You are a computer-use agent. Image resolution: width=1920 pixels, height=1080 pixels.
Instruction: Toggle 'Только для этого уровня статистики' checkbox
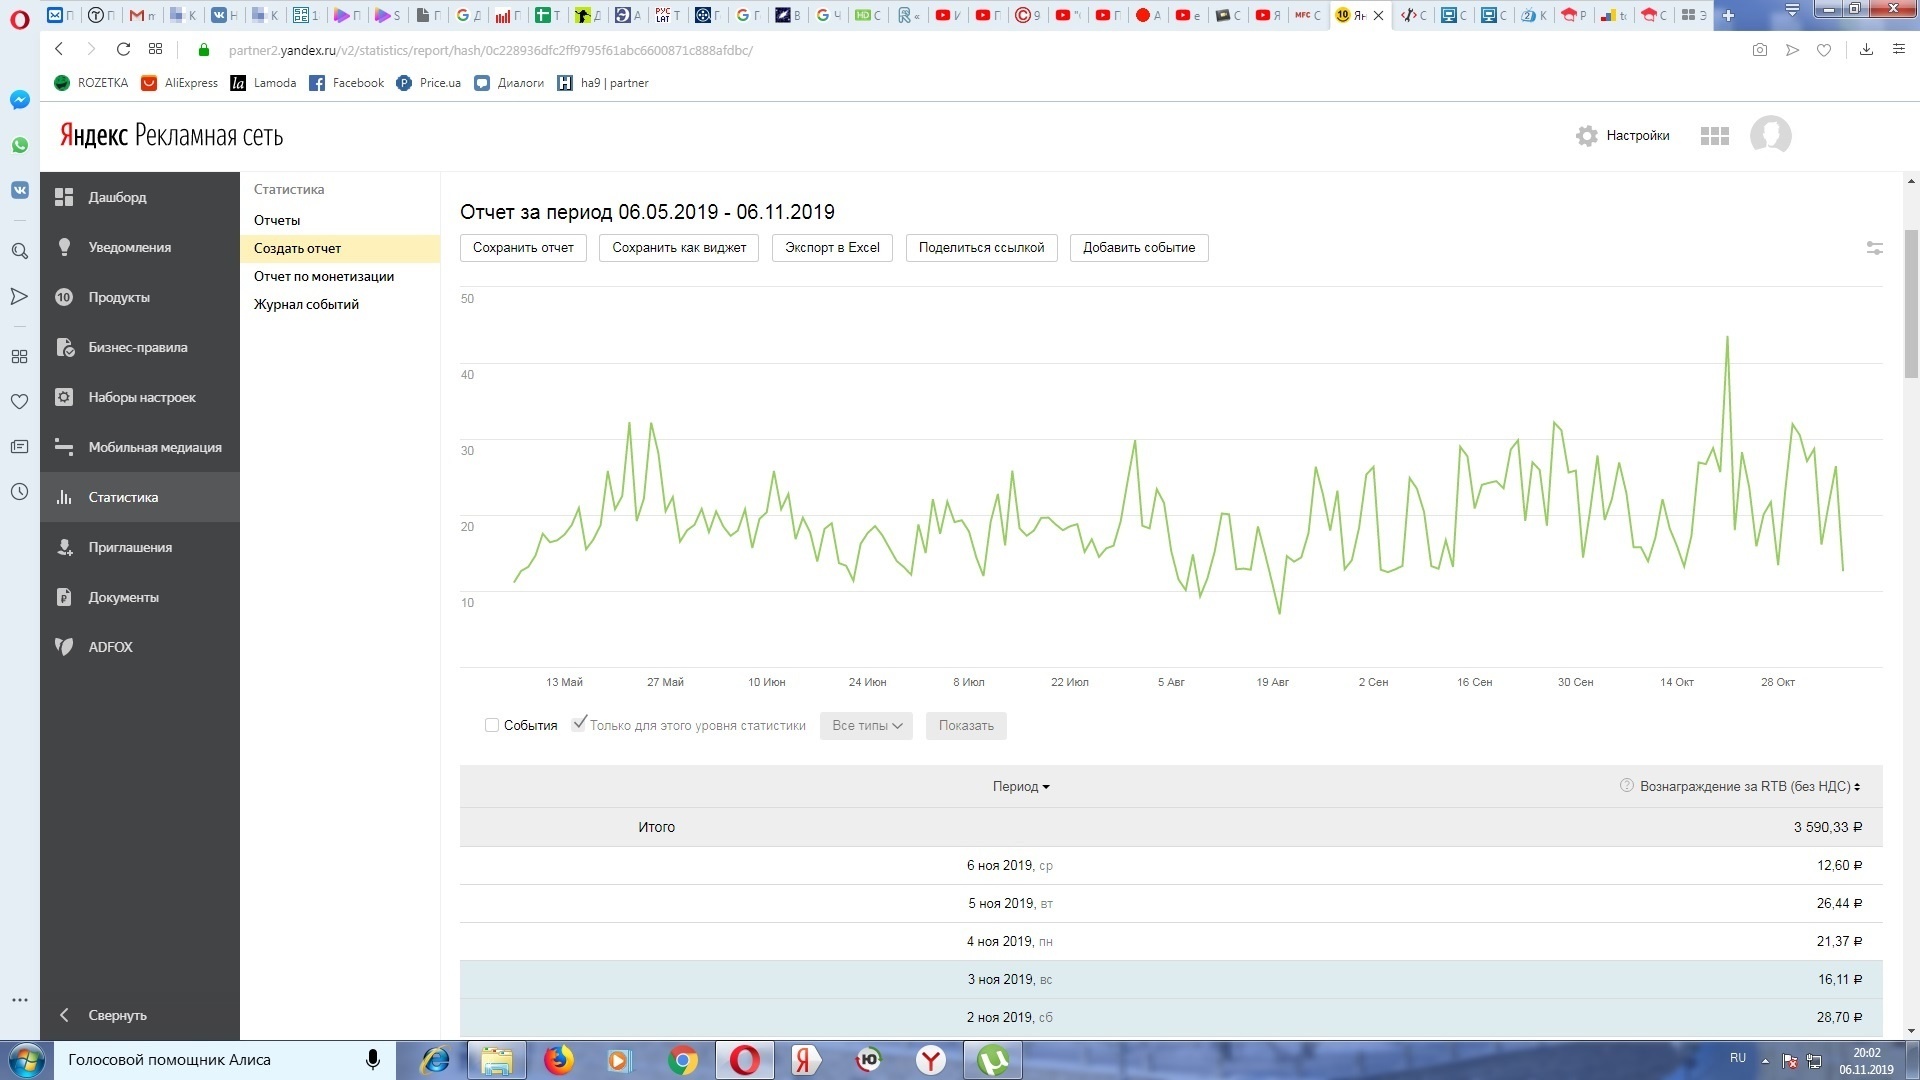[x=579, y=724]
